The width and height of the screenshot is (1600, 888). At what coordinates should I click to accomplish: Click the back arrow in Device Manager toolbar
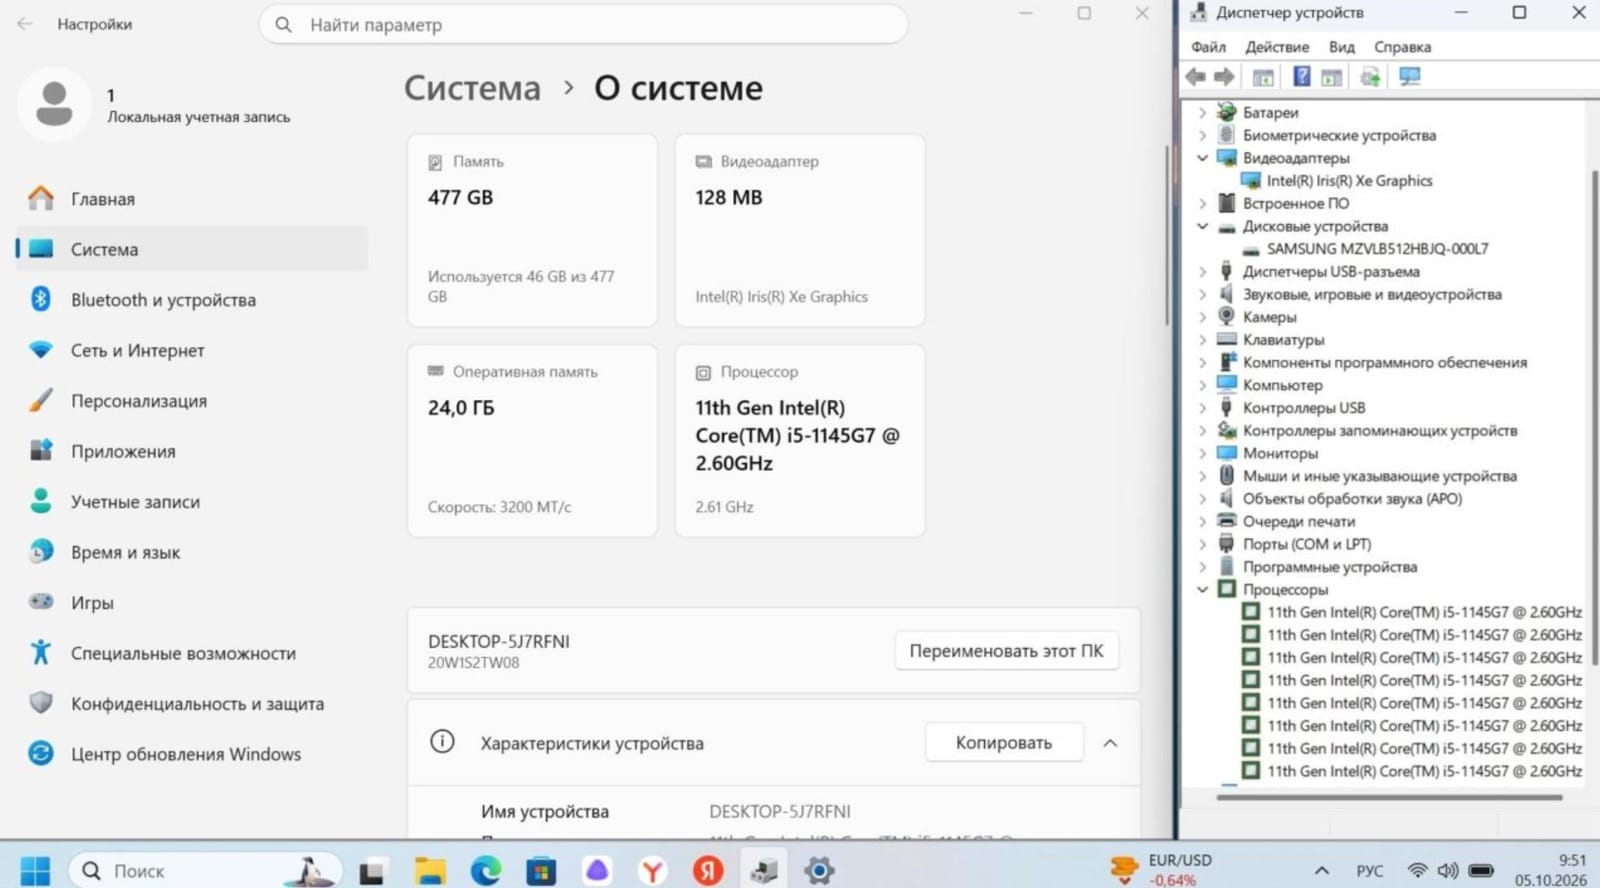tap(1196, 76)
